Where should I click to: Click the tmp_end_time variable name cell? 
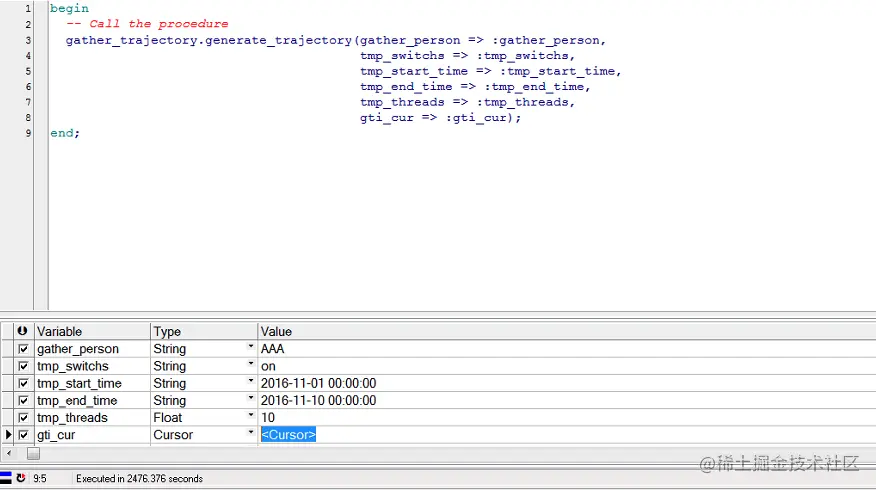tap(92, 401)
